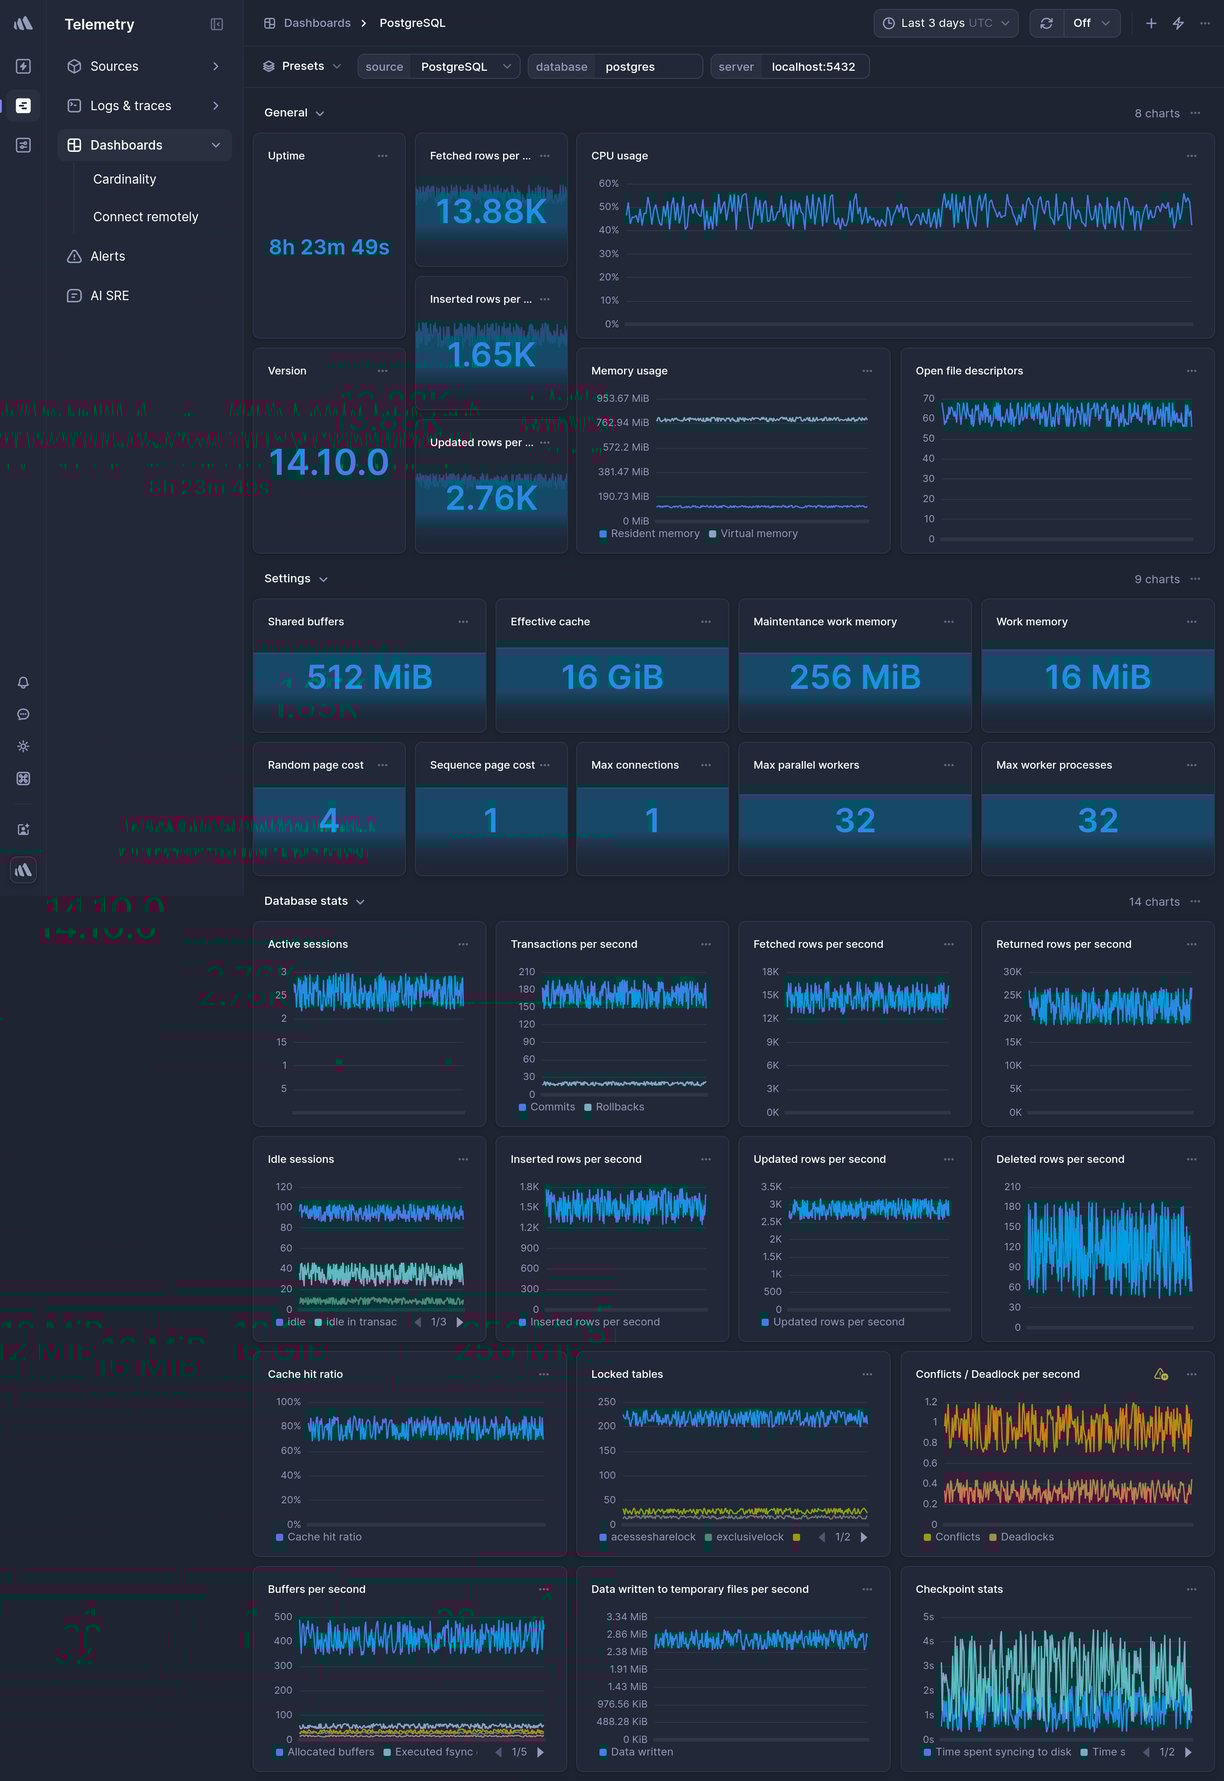
Task: Click the chat bubble icon in left rail
Action: [x=23, y=714]
